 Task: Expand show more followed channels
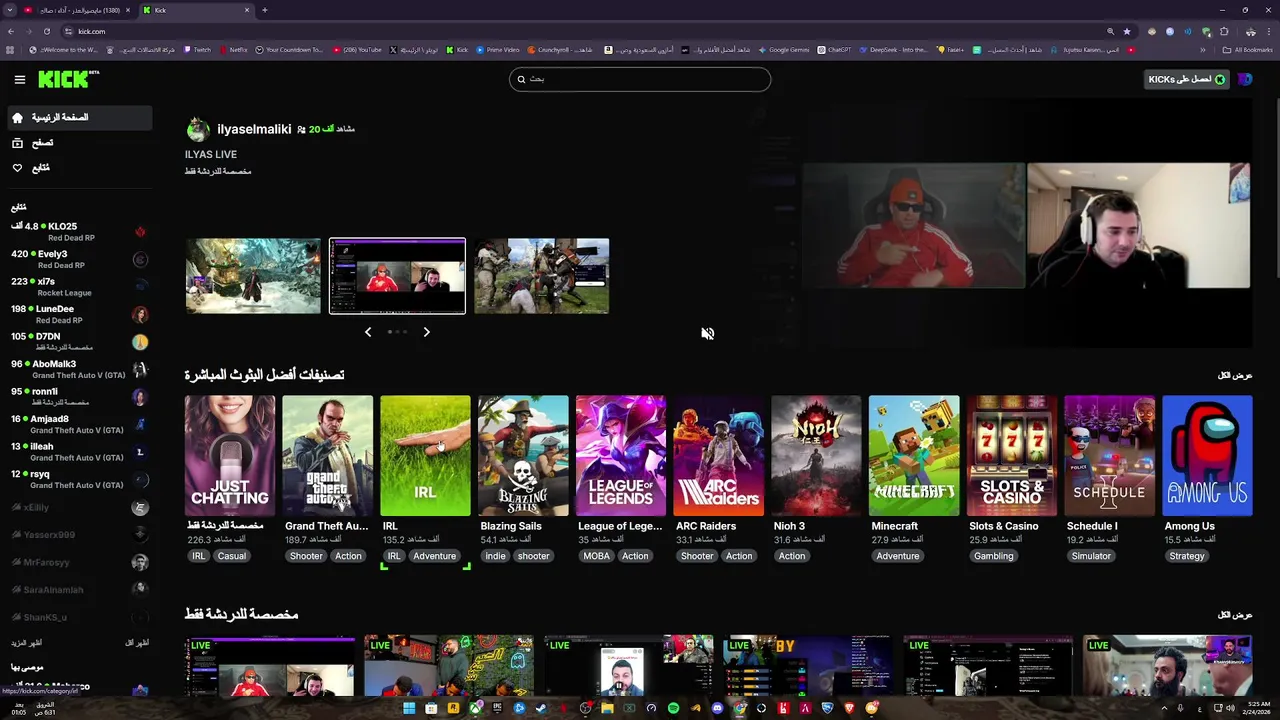click(x=26, y=643)
